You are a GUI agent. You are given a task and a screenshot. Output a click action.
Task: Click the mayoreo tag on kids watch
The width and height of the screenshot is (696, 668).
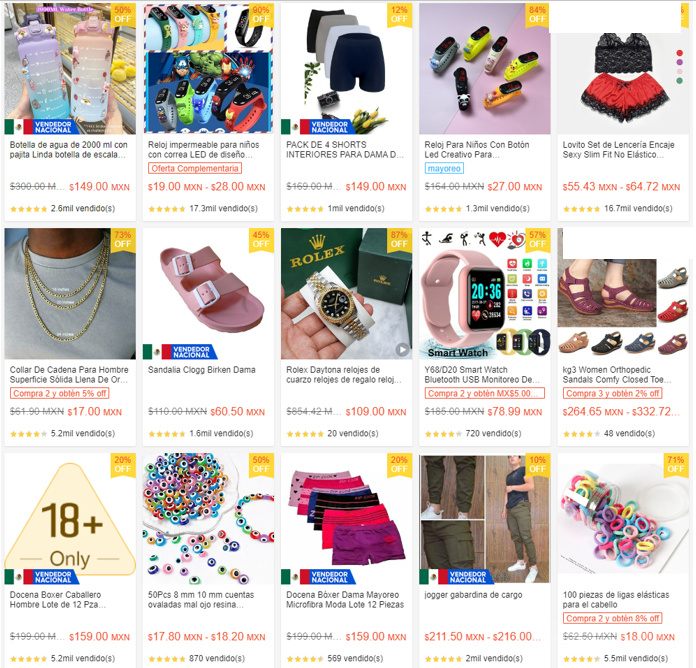(x=444, y=168)
